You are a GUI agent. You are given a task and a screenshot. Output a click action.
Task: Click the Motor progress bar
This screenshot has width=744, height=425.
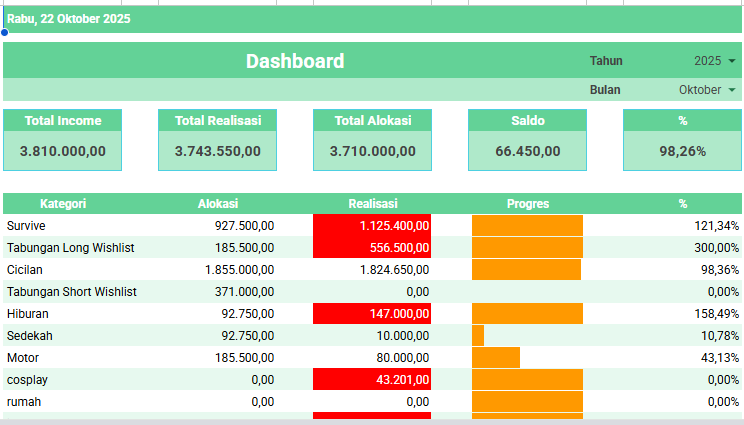tap(496, 358)
